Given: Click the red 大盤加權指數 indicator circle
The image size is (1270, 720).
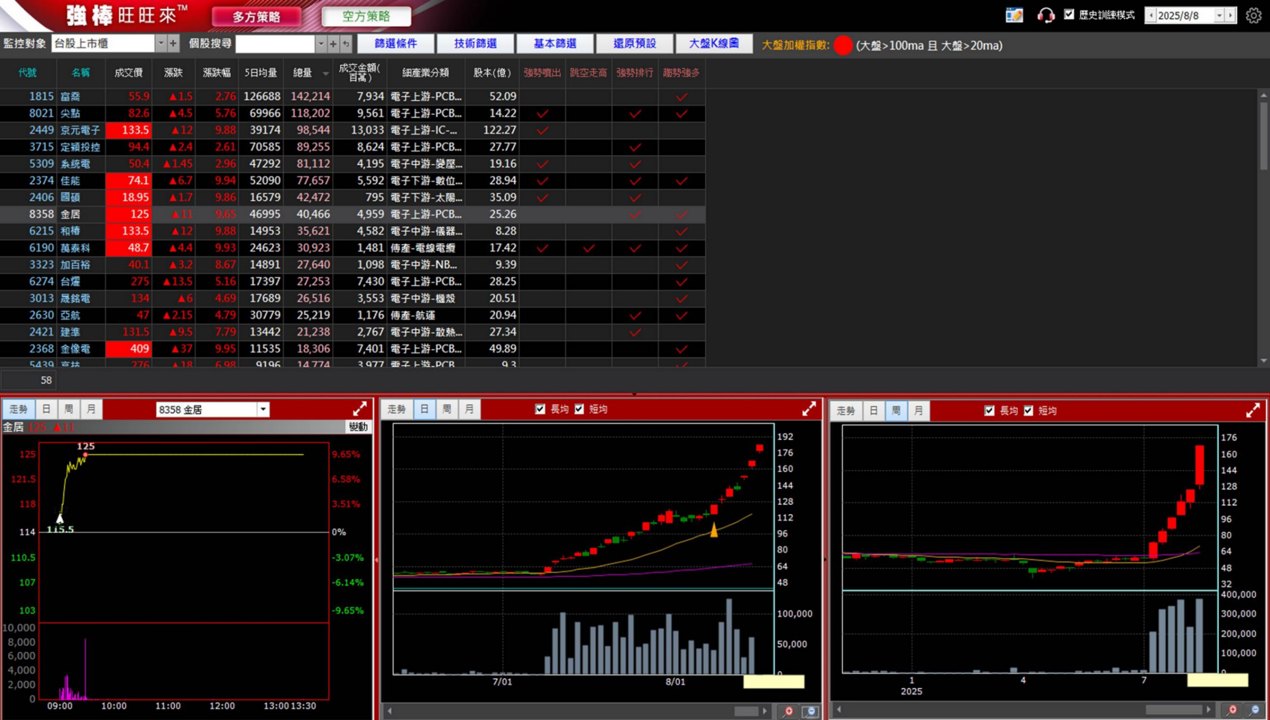Looking at the screenshot, I should tap(843, 45).
